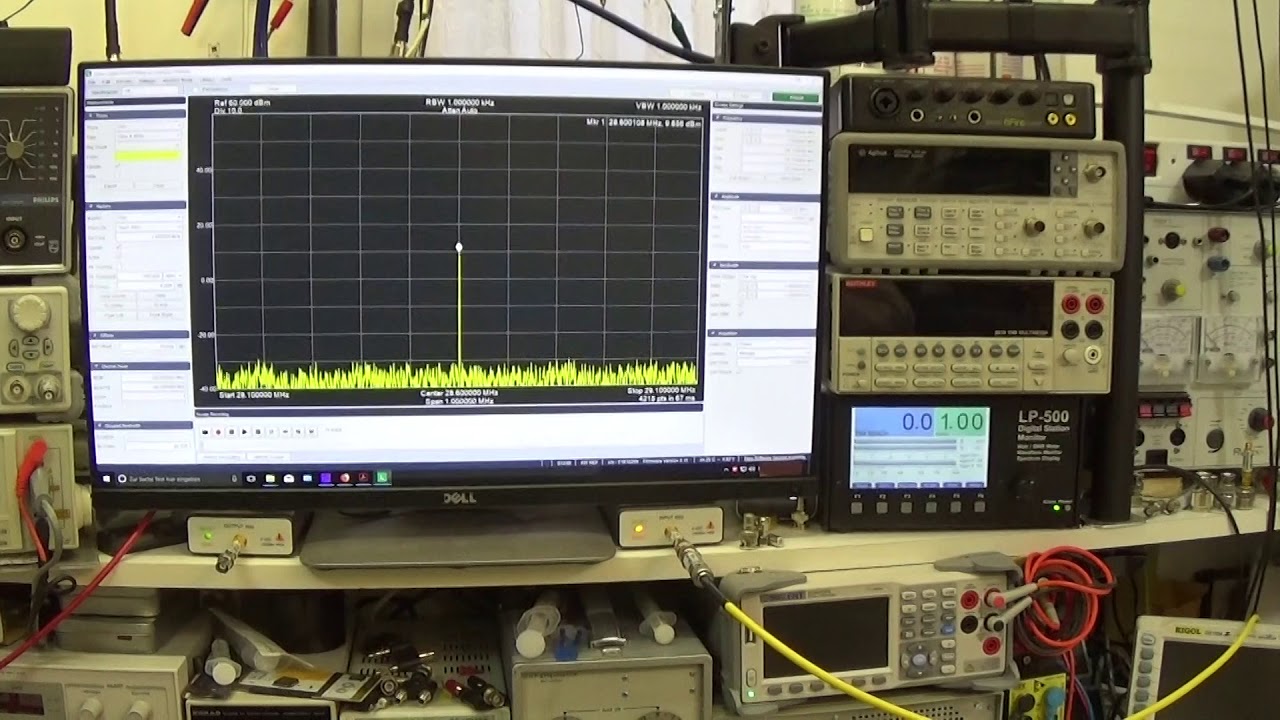The image size is (1280, 720).
Task: Collapse the Trace panel header
Action: (x=135, y=114)
